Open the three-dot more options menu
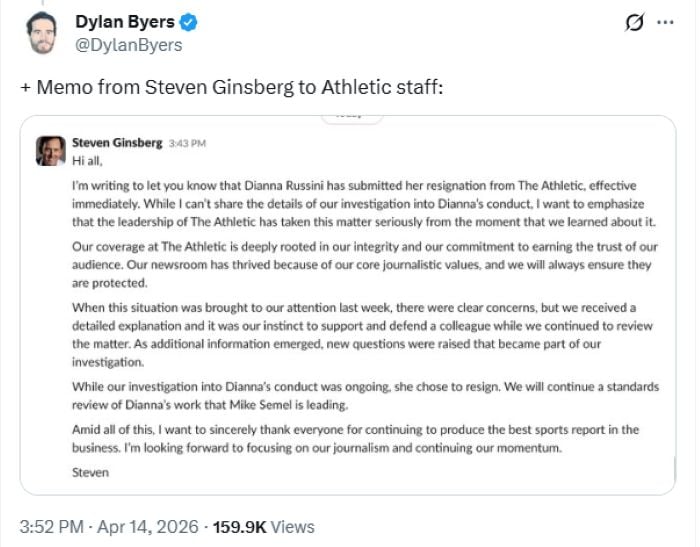Image resolution: width=700 pixels, height=547 pixels. pos(664,24)
